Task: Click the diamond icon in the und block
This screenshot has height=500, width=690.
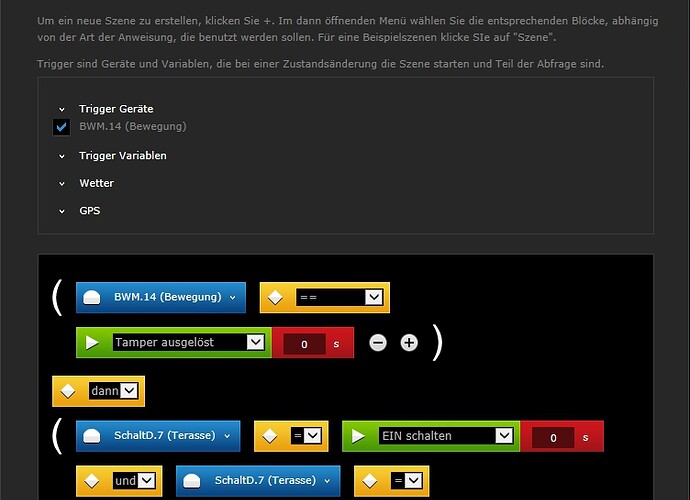Action: tap(92, 481)
